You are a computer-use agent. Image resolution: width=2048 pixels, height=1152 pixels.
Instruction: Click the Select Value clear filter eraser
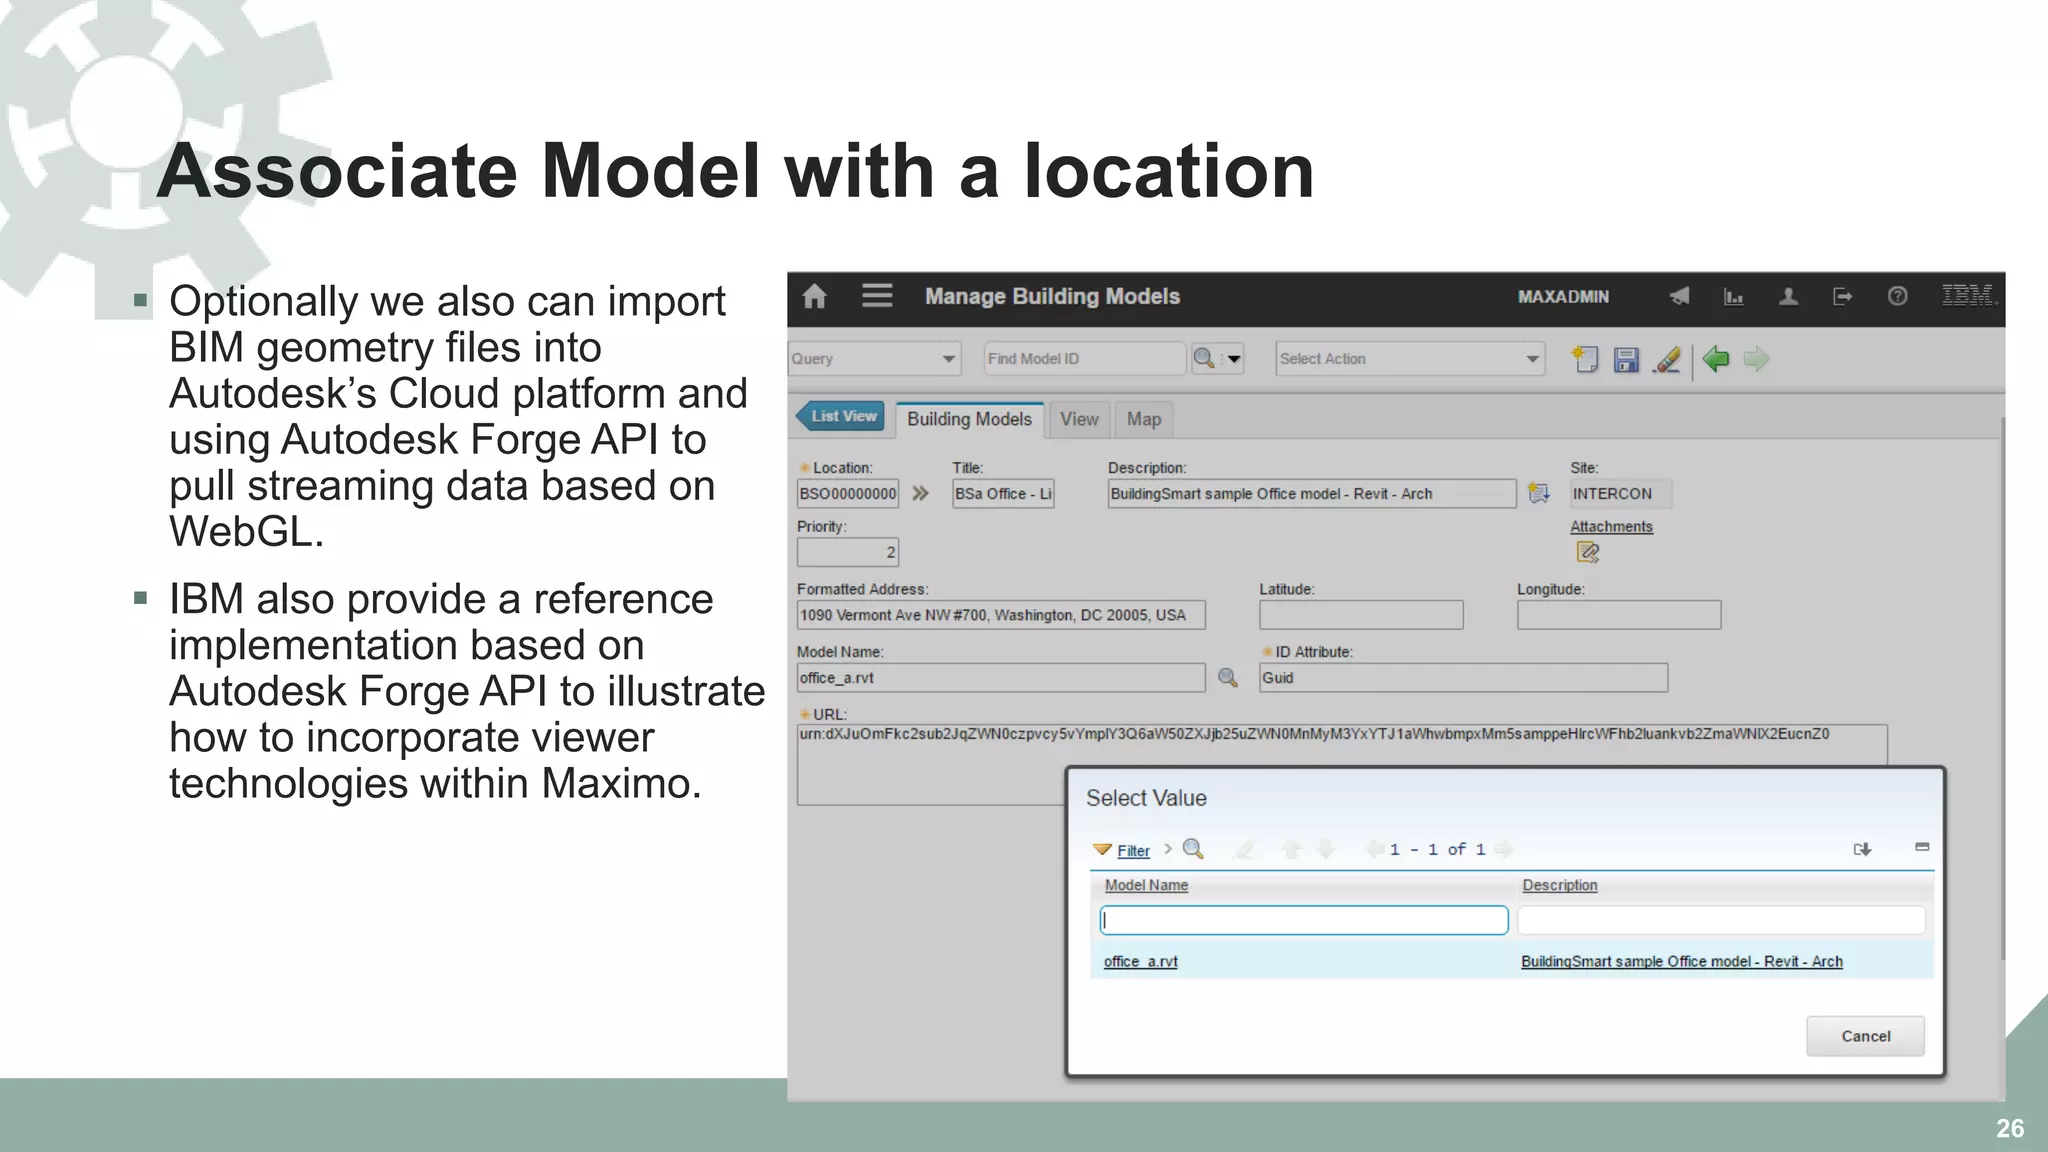[1244, 849]
